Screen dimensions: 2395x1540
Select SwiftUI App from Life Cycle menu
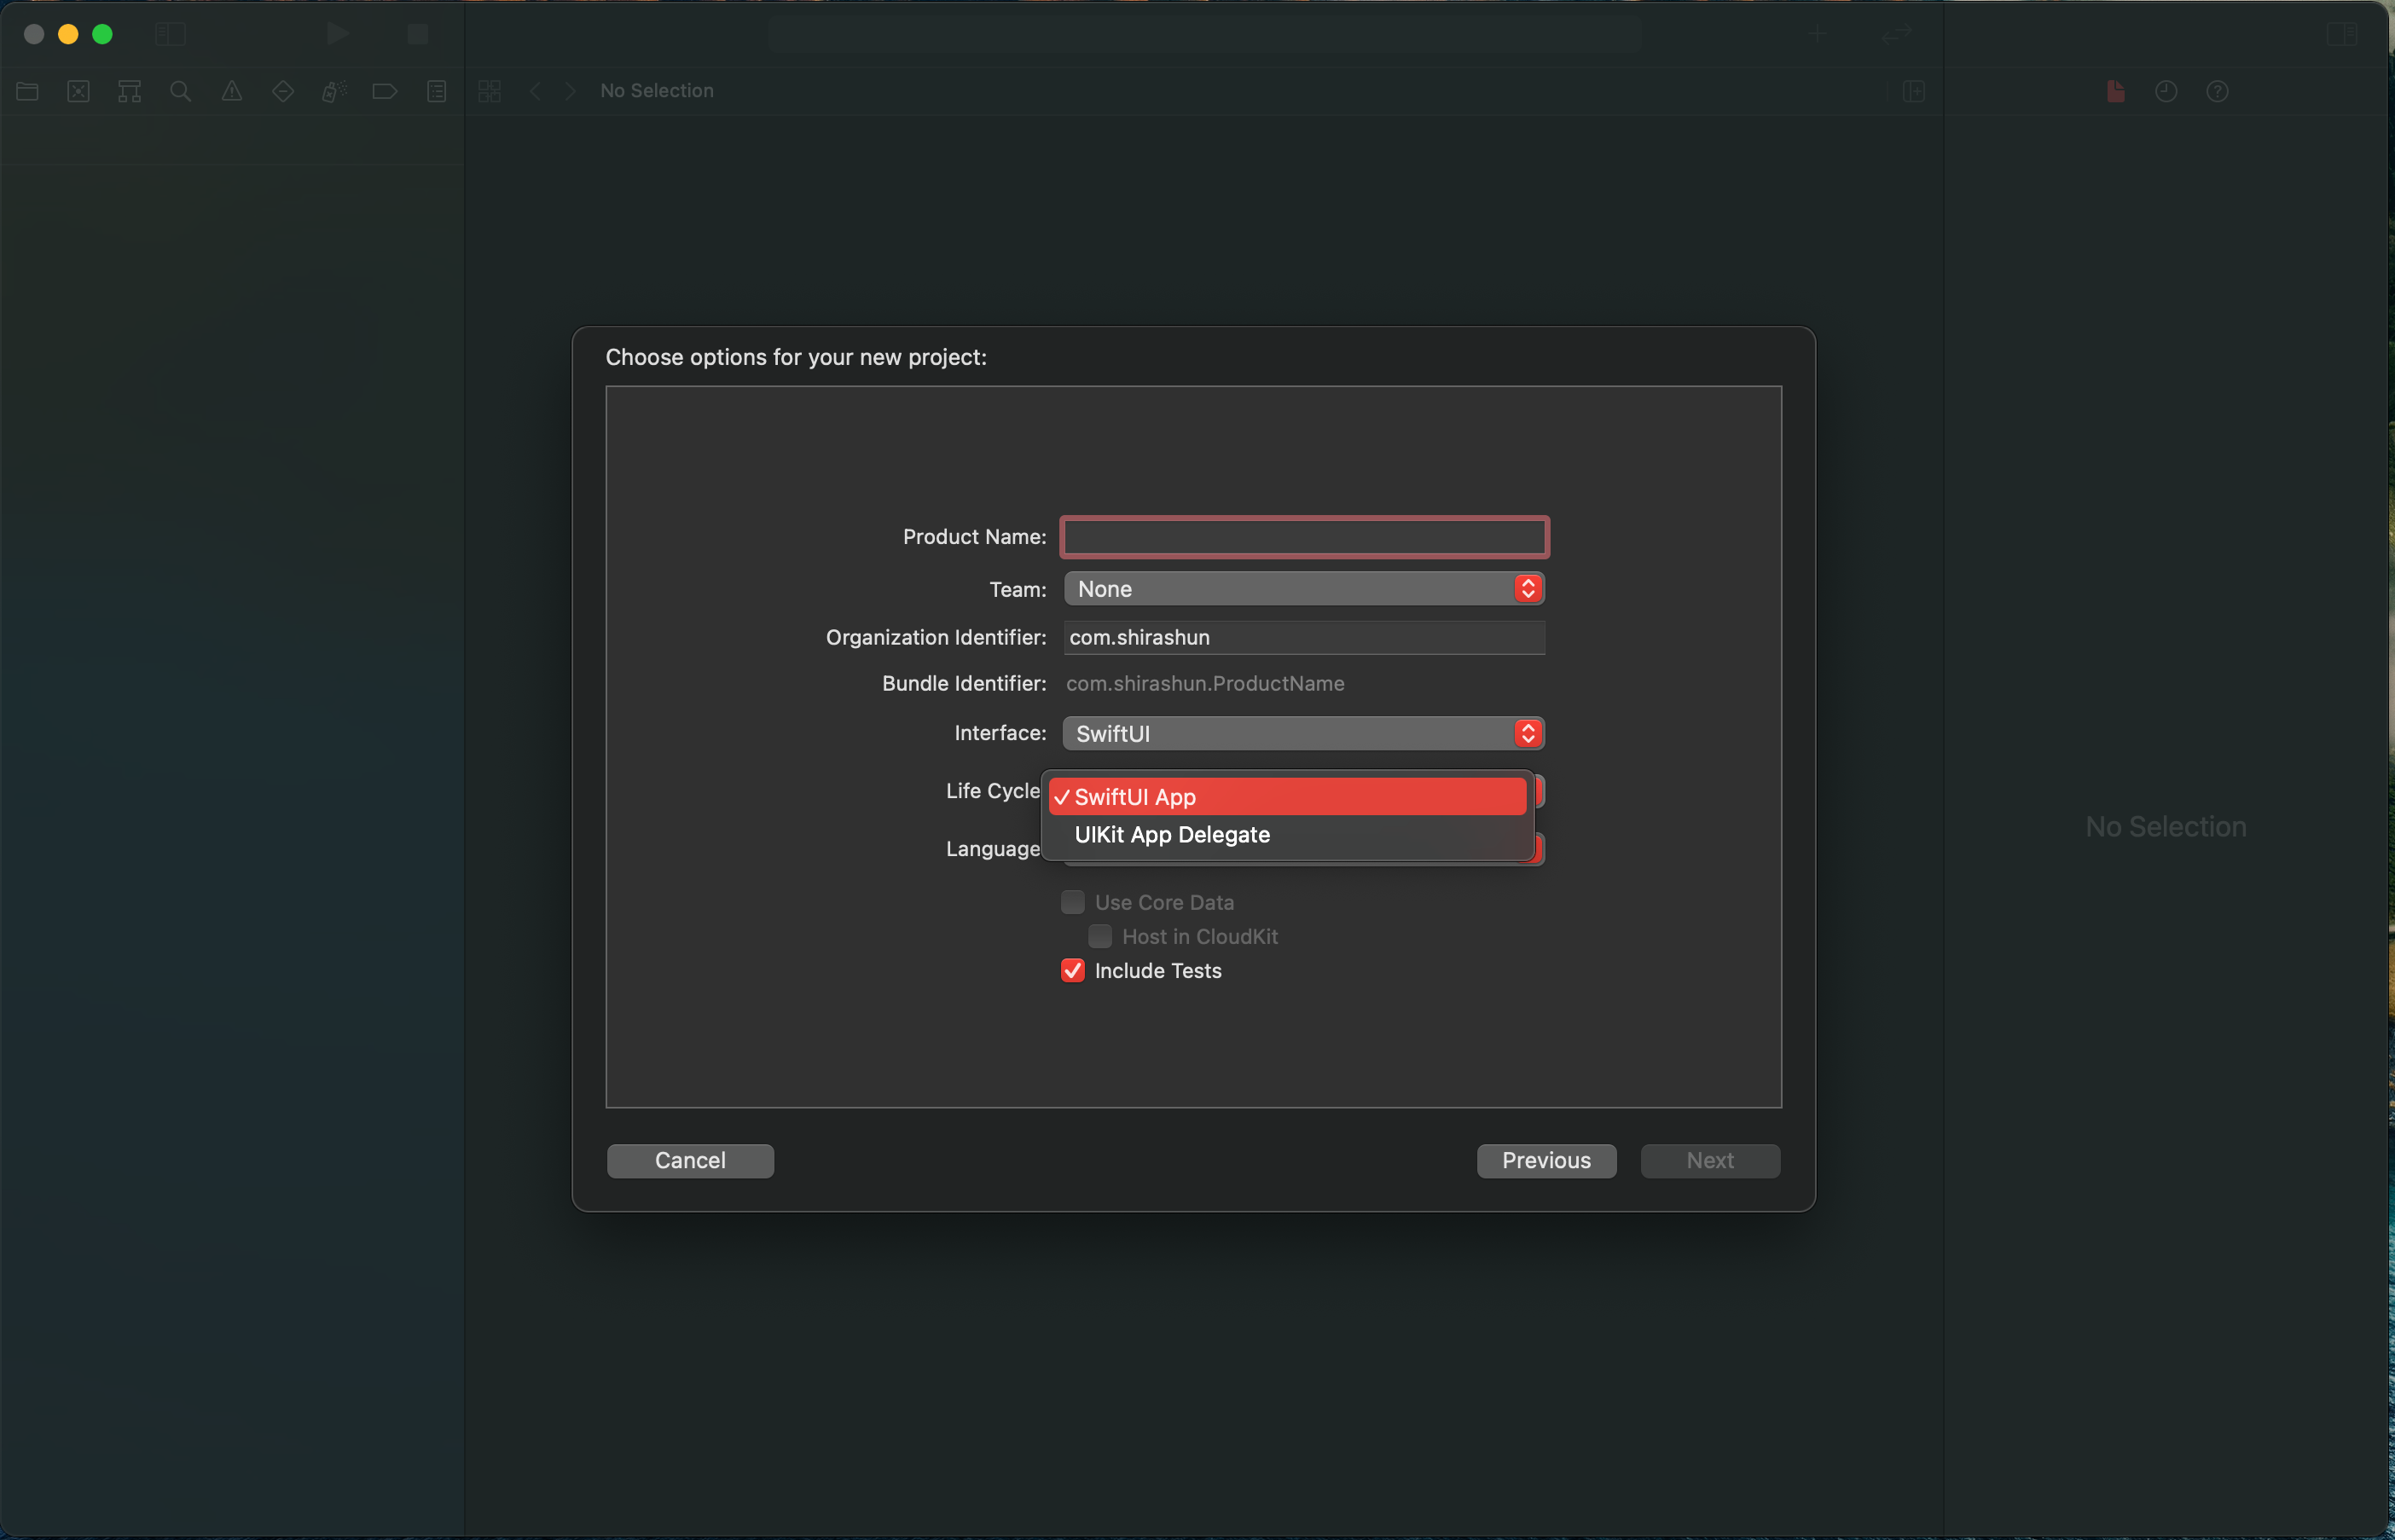coord(1286,796)
